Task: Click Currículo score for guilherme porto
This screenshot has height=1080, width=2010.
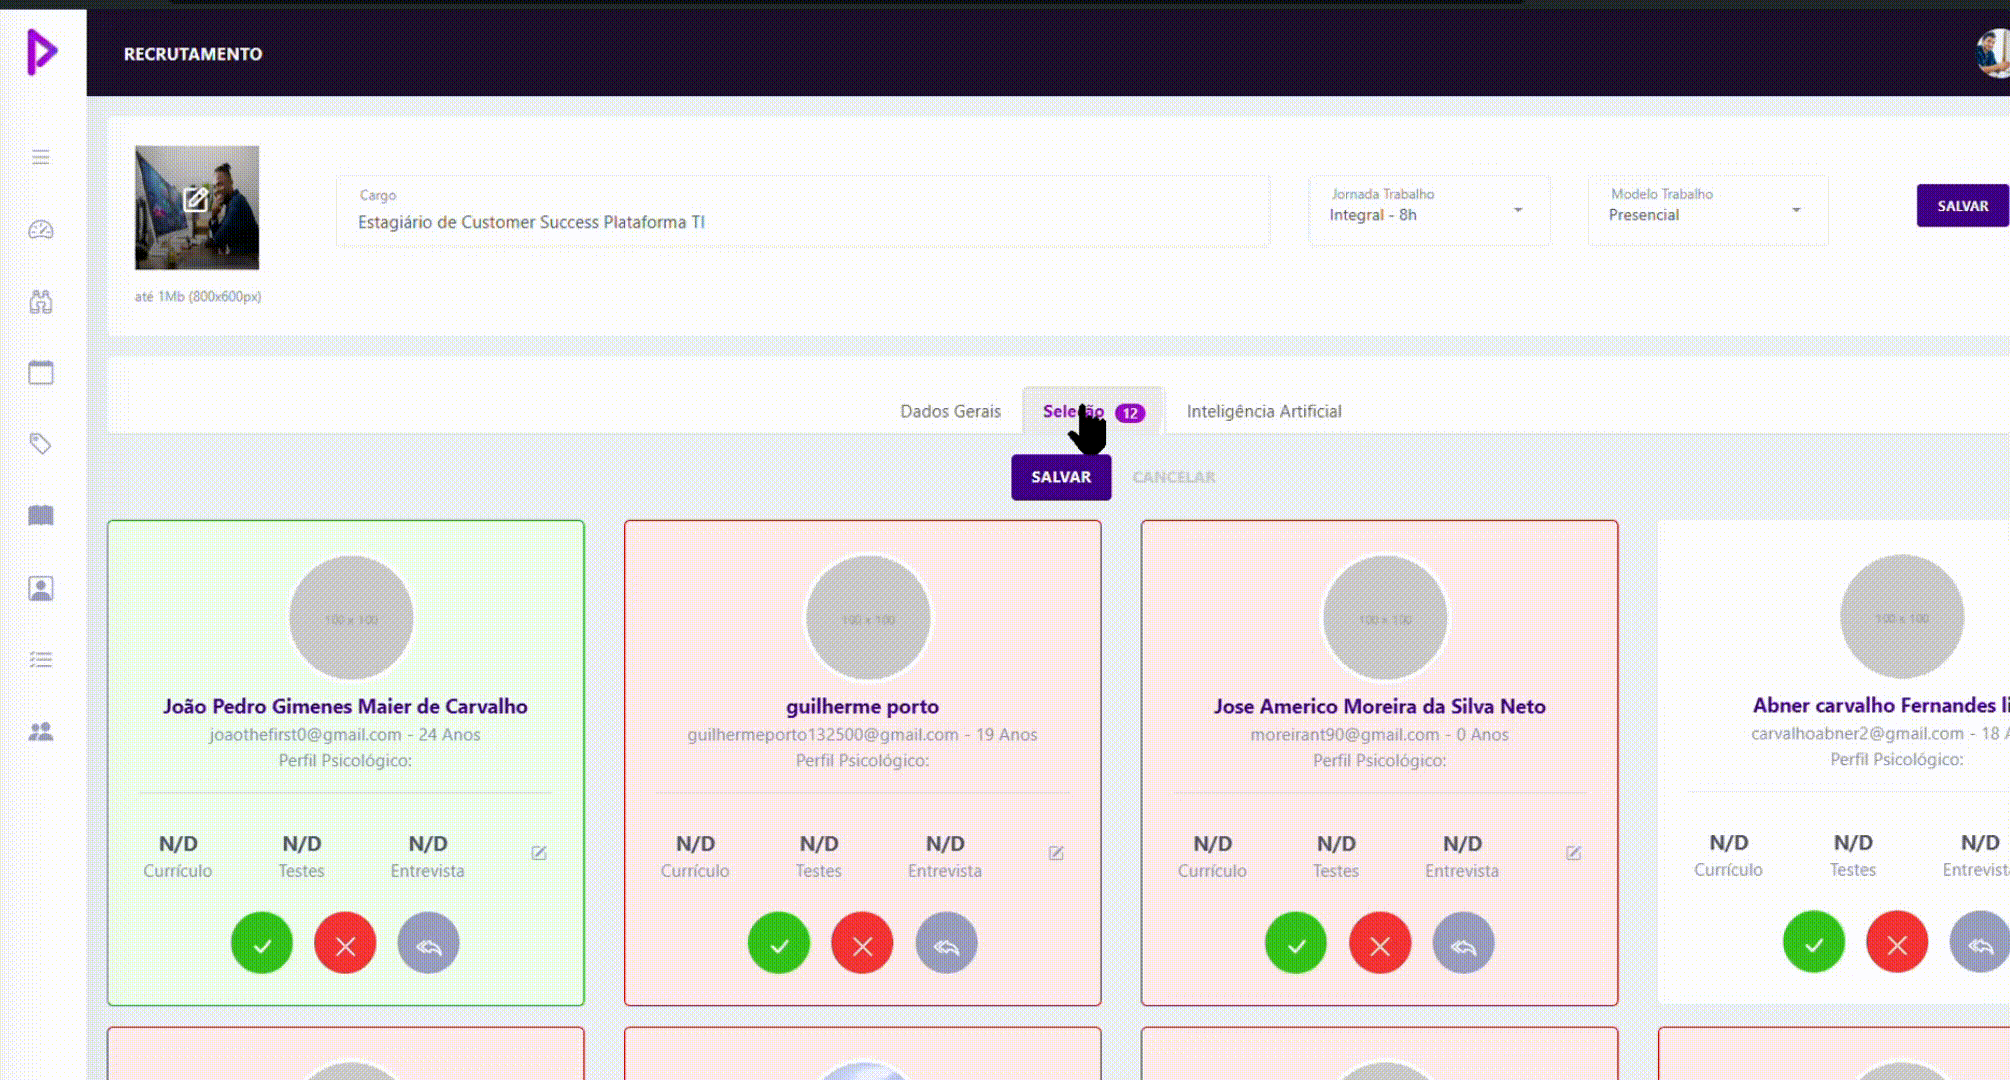Action: coord(695,856)
